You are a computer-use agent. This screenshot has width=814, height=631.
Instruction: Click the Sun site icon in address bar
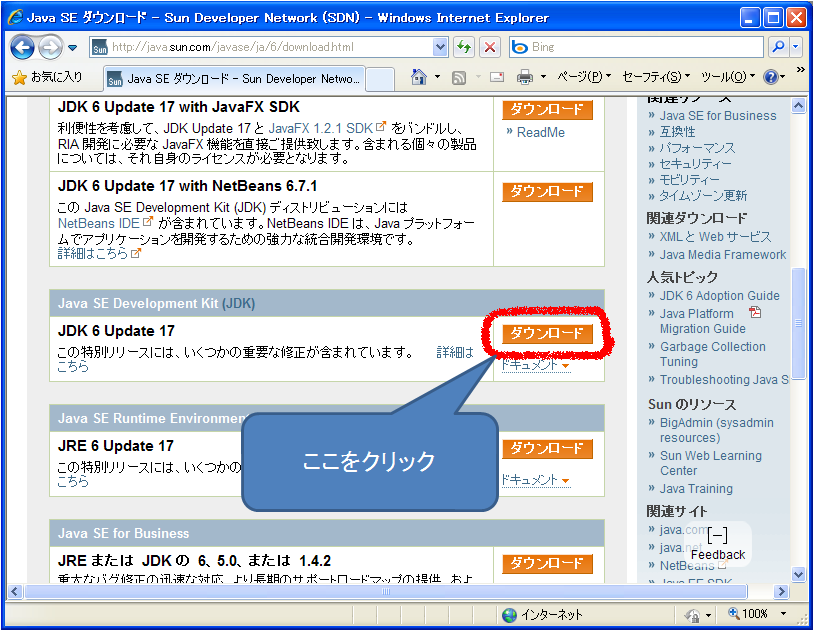coord(99,48)
